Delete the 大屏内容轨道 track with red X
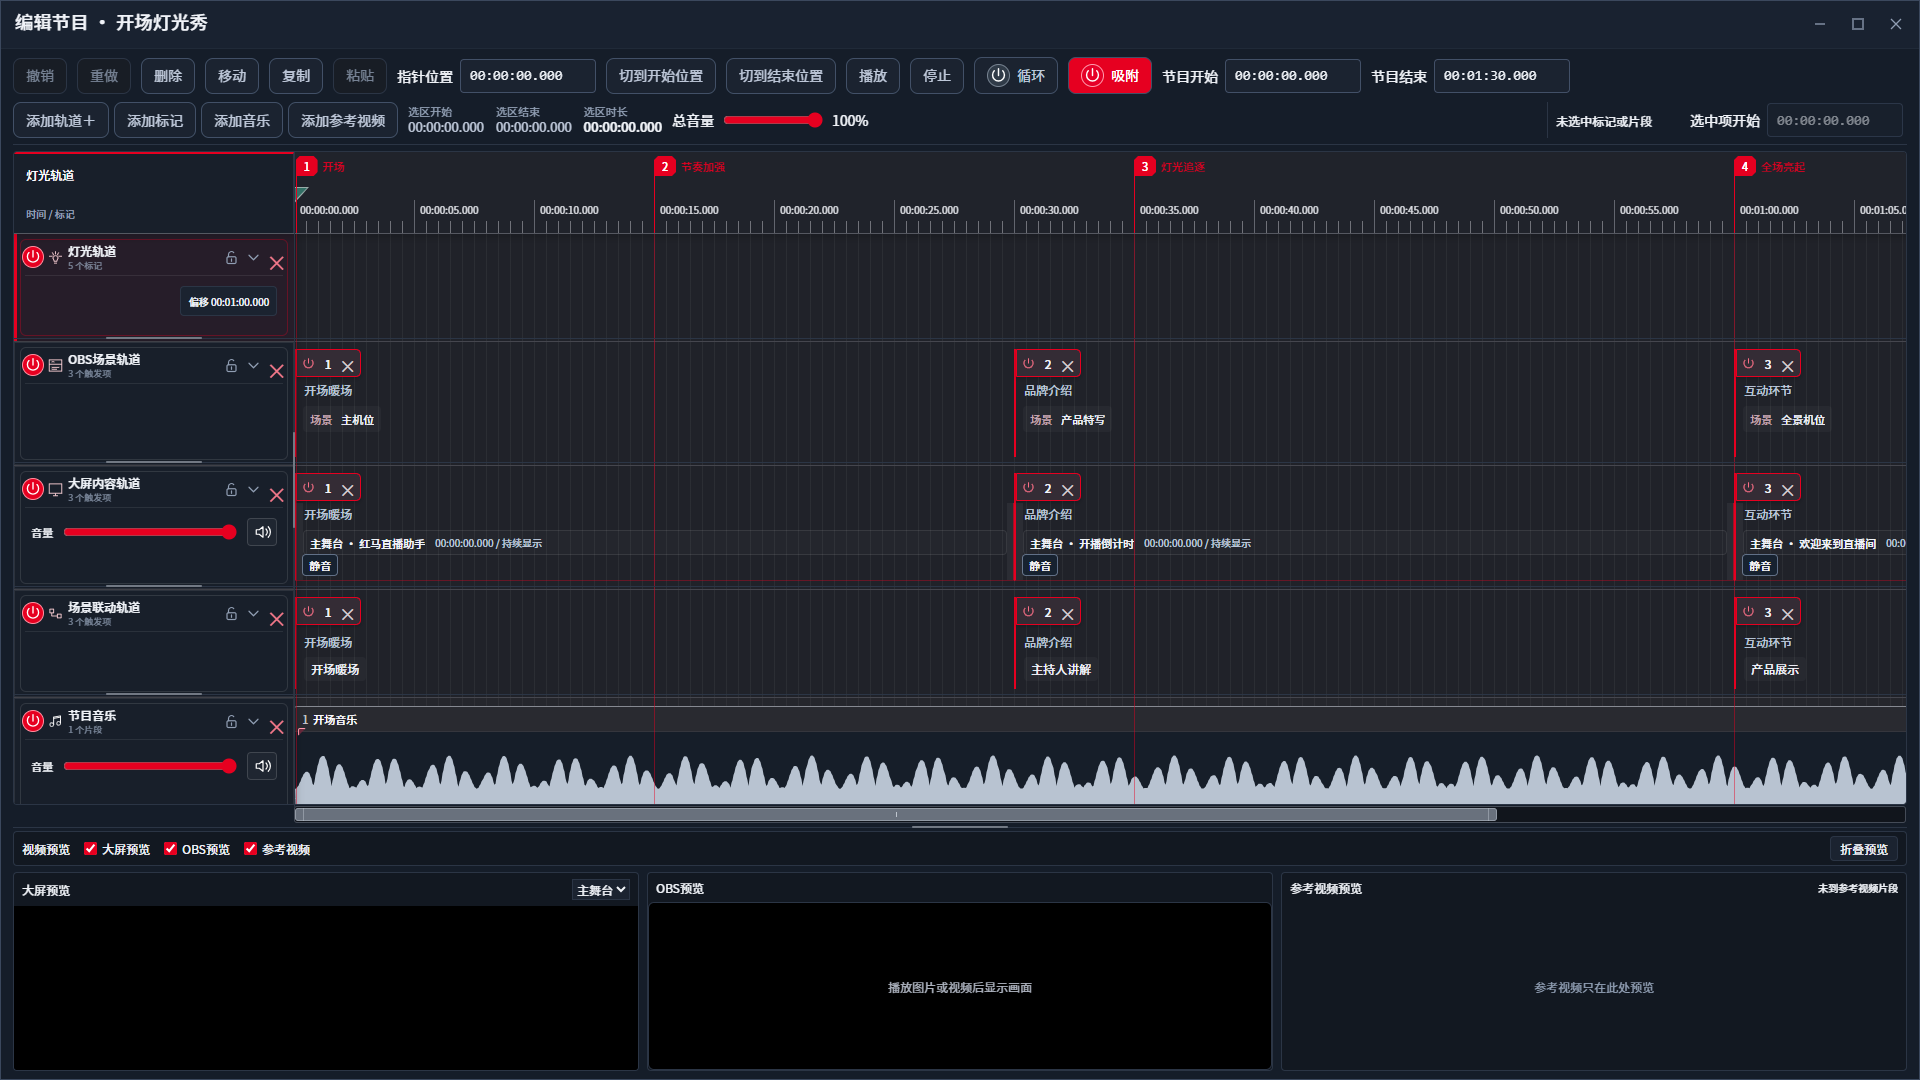The height and width of the screenshot is (1080, 1920). (277, 496)
